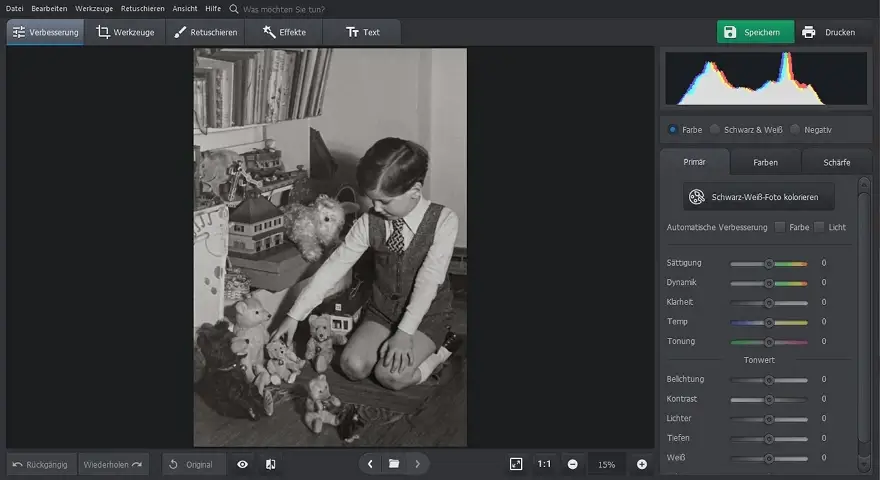This screenshot has width=880, height=480.
Task: Click the before/after compare icon
Action: click(x=271, y=464)
